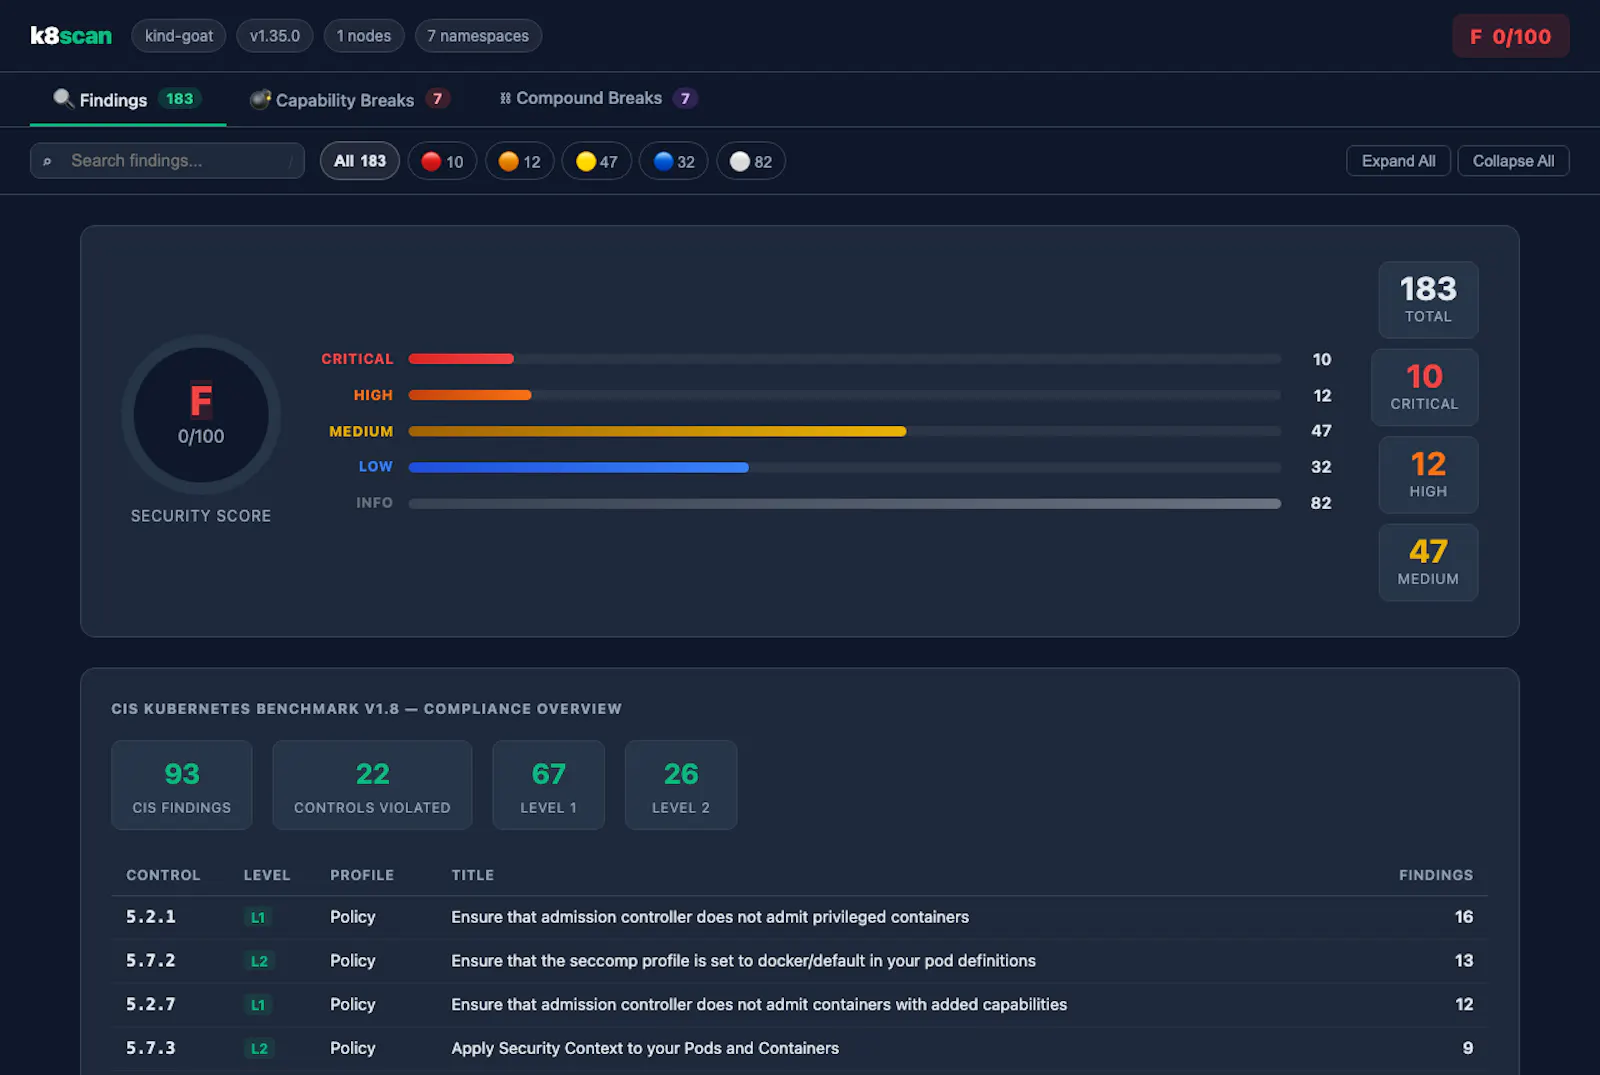Click the 7 namespaces pill

click(478, 36)
